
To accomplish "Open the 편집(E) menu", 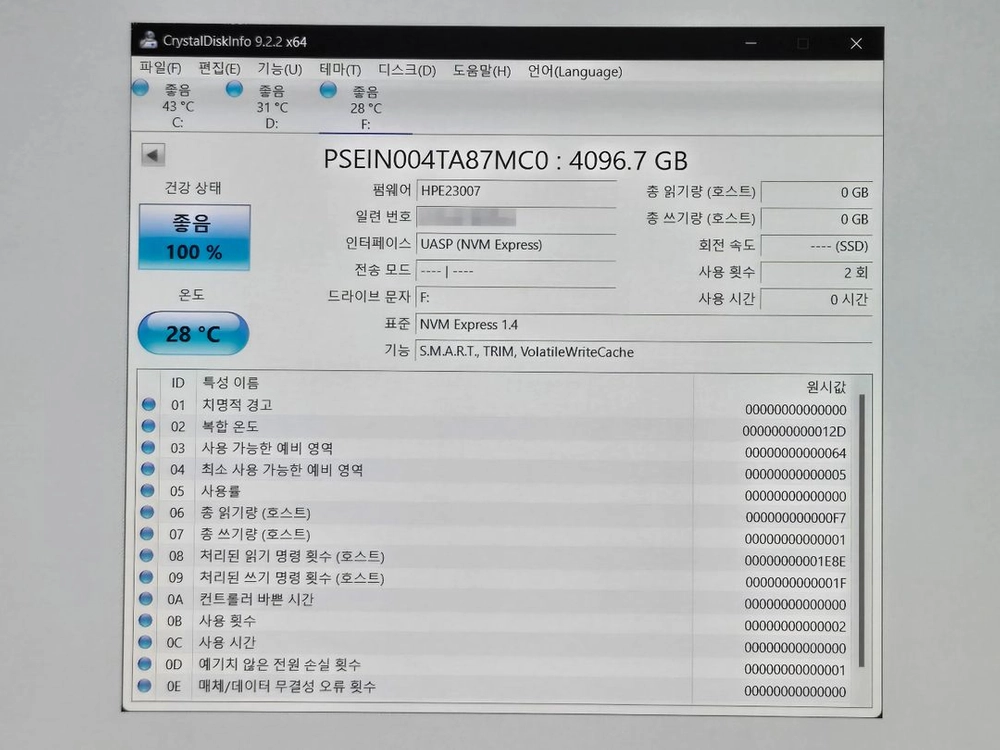I will point(219,68).
